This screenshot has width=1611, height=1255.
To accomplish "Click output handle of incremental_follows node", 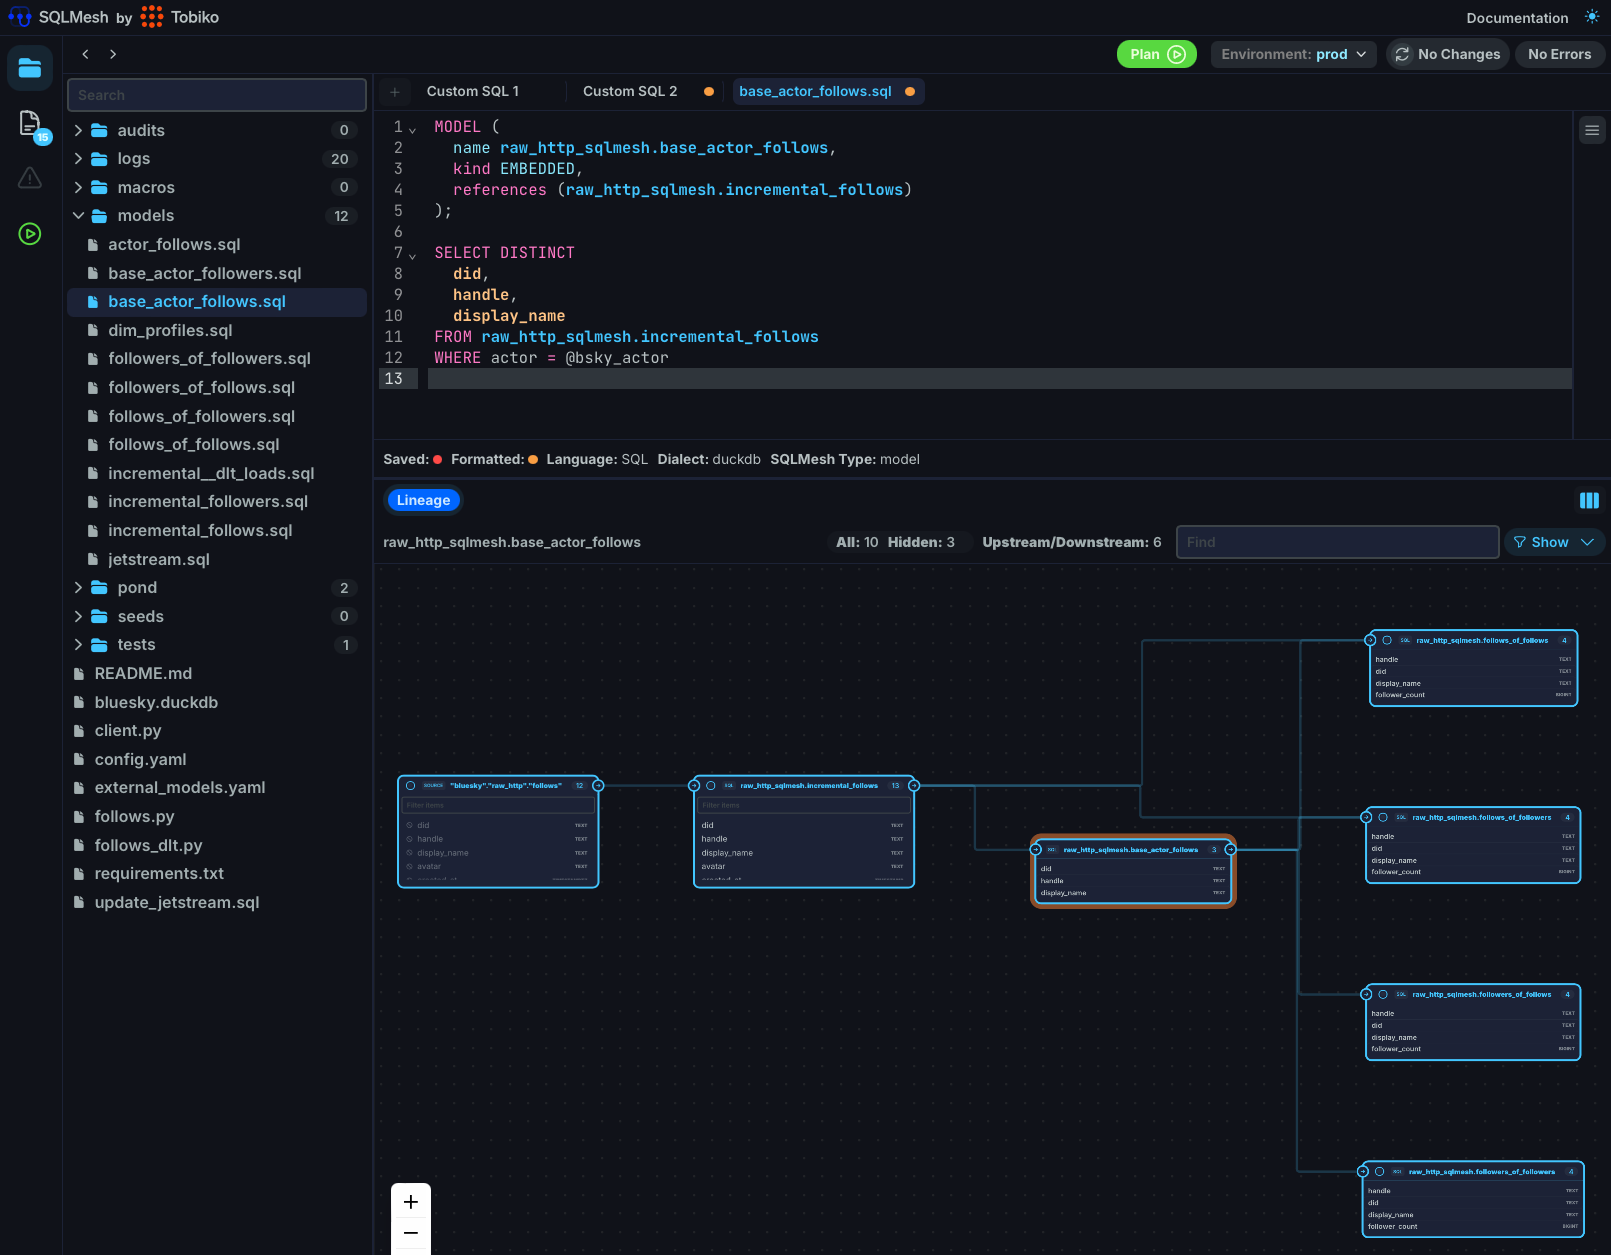I will point(914,786).
